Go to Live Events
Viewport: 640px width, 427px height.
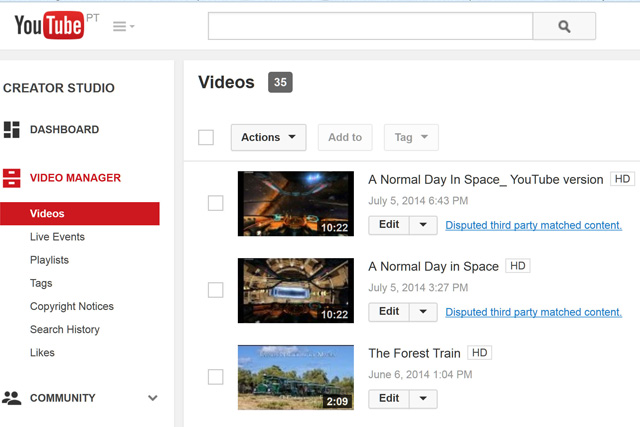pos(57,237)
